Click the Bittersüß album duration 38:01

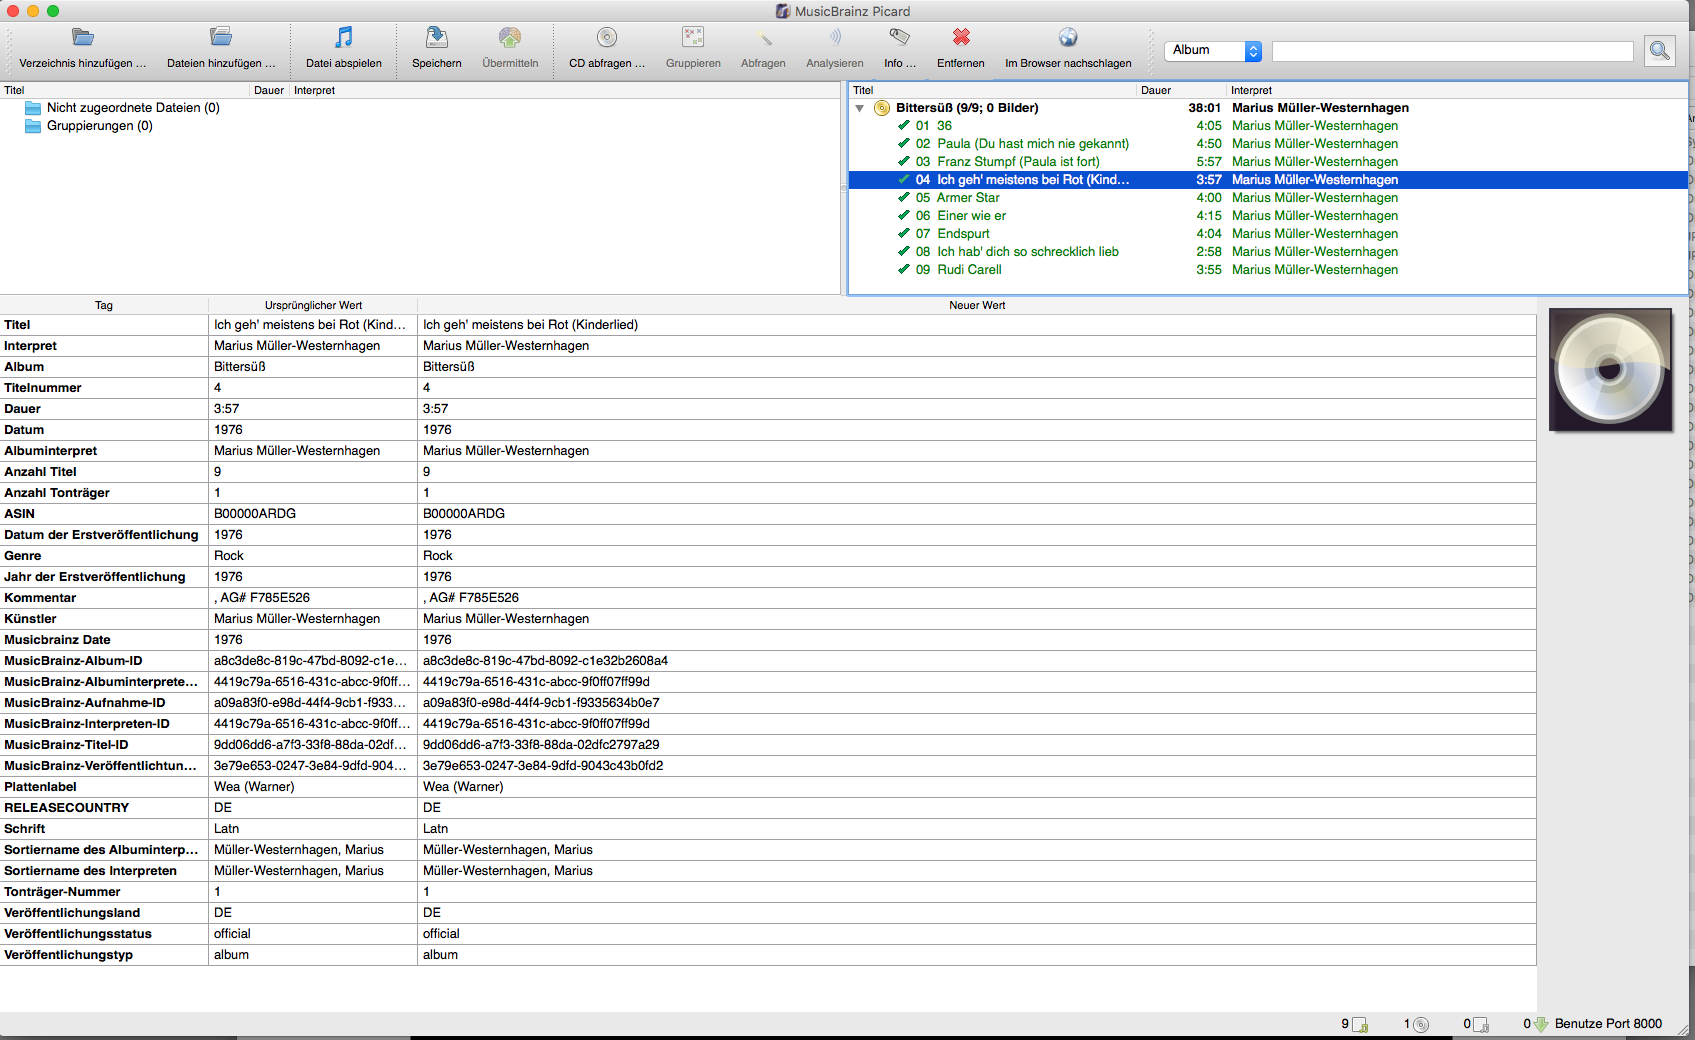(x=1204, y=107)
